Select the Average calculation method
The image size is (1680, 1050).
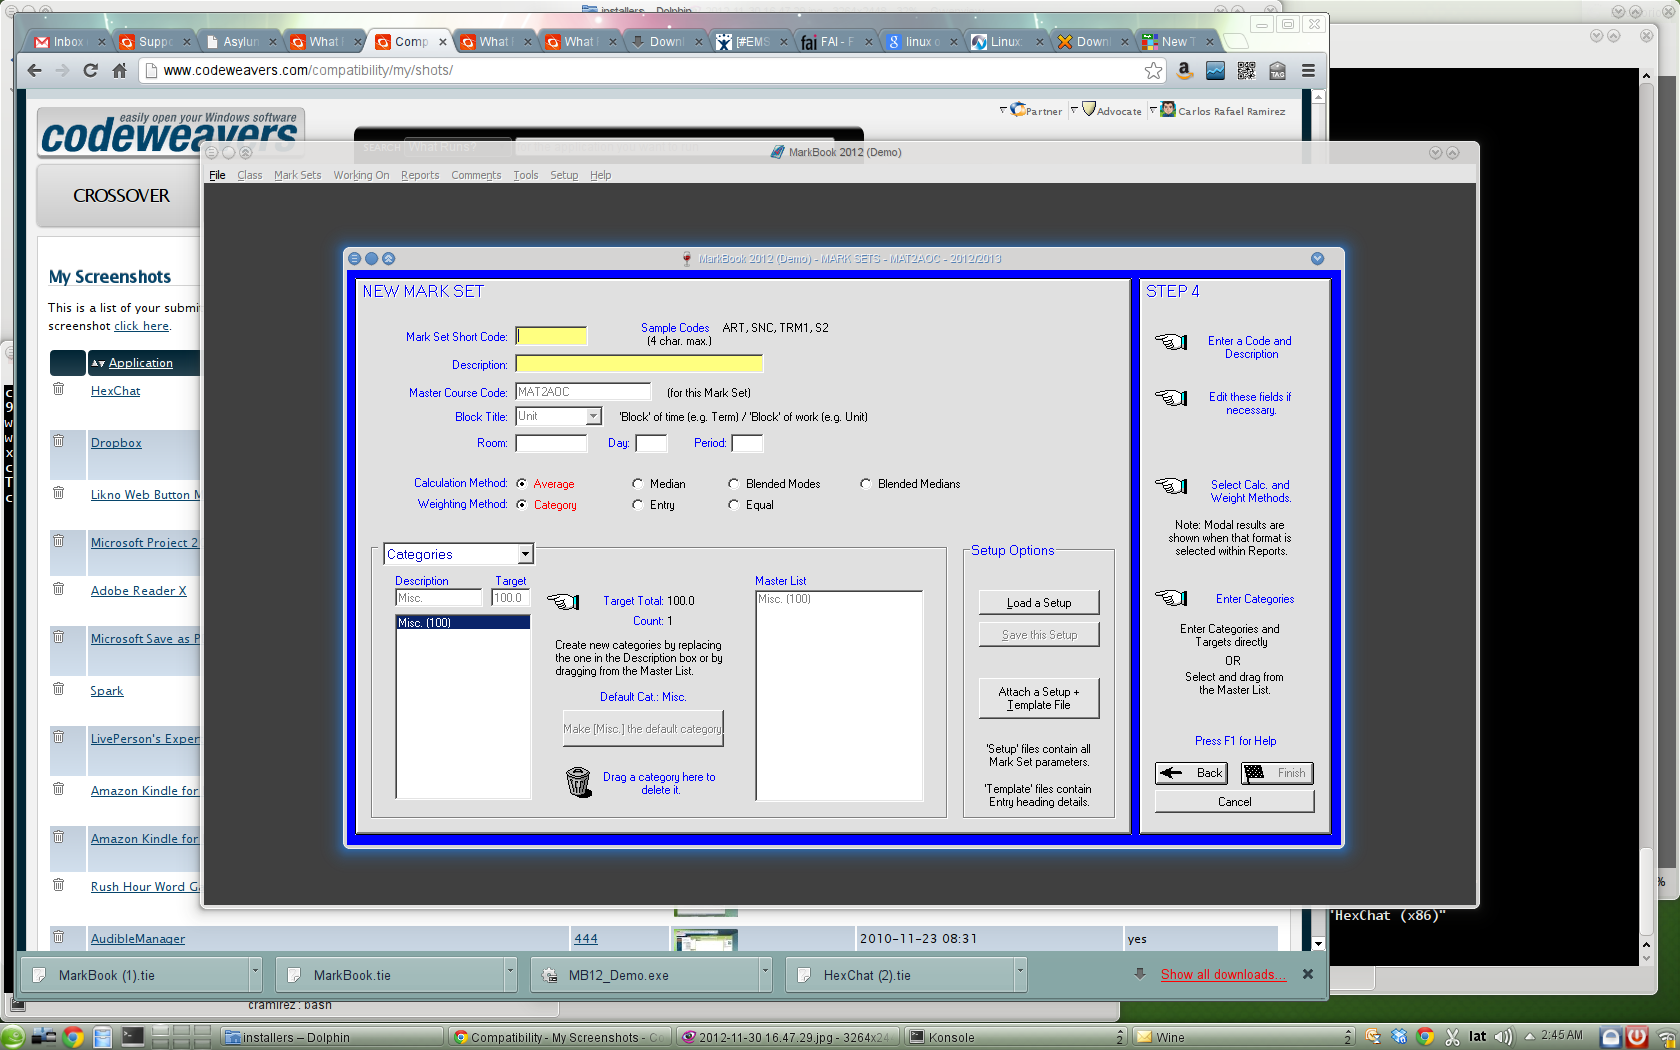point(521,484)
